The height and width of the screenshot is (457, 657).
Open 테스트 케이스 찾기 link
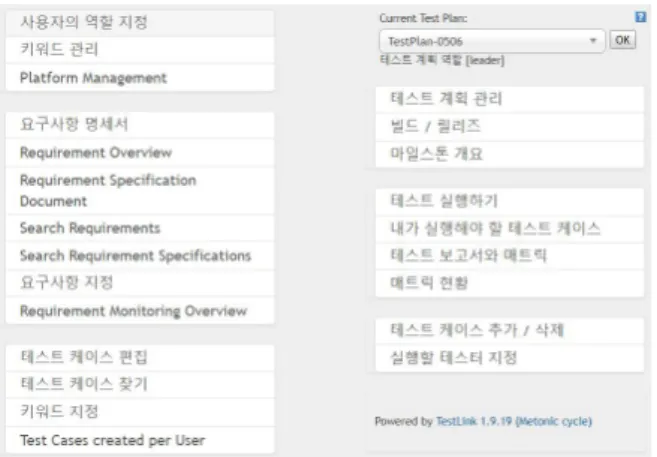pos(140,384)
